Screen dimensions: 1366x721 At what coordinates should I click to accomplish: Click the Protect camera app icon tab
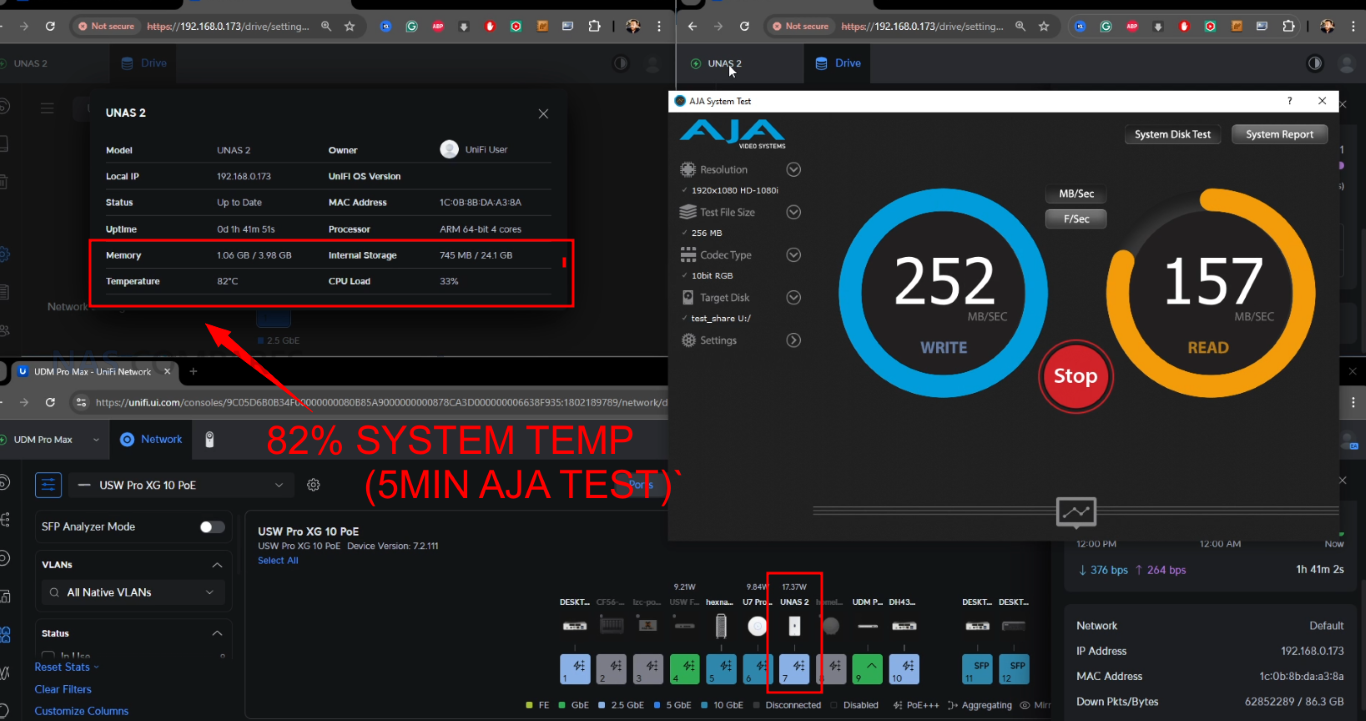tap(210, 439)
